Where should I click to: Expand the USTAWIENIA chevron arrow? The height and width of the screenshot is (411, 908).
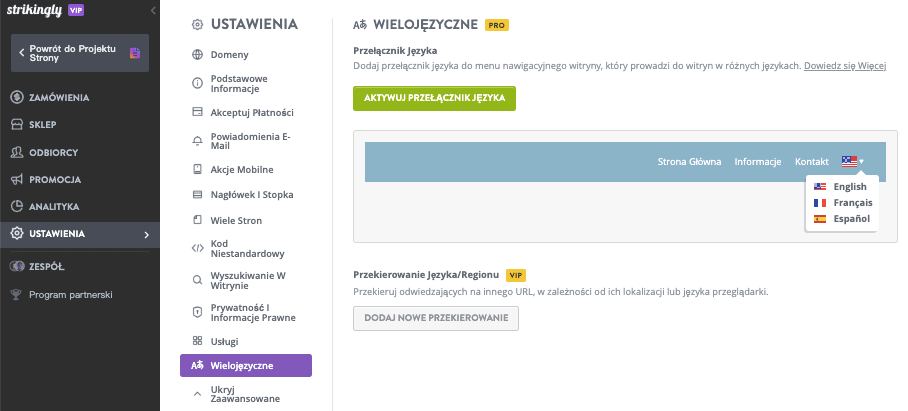[x=147, y=234]
